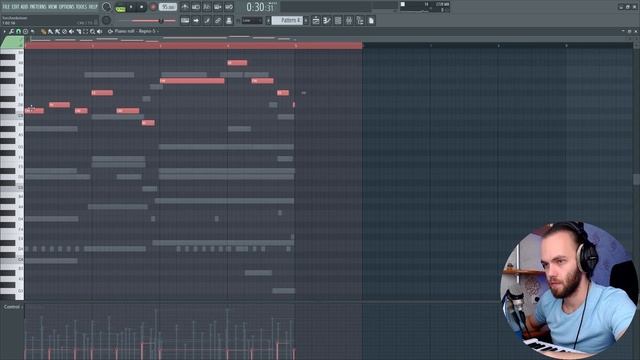Screen dimensions: 640x360
Task: Click the brush icon beside step editing
Action: [x=207, y=20]
